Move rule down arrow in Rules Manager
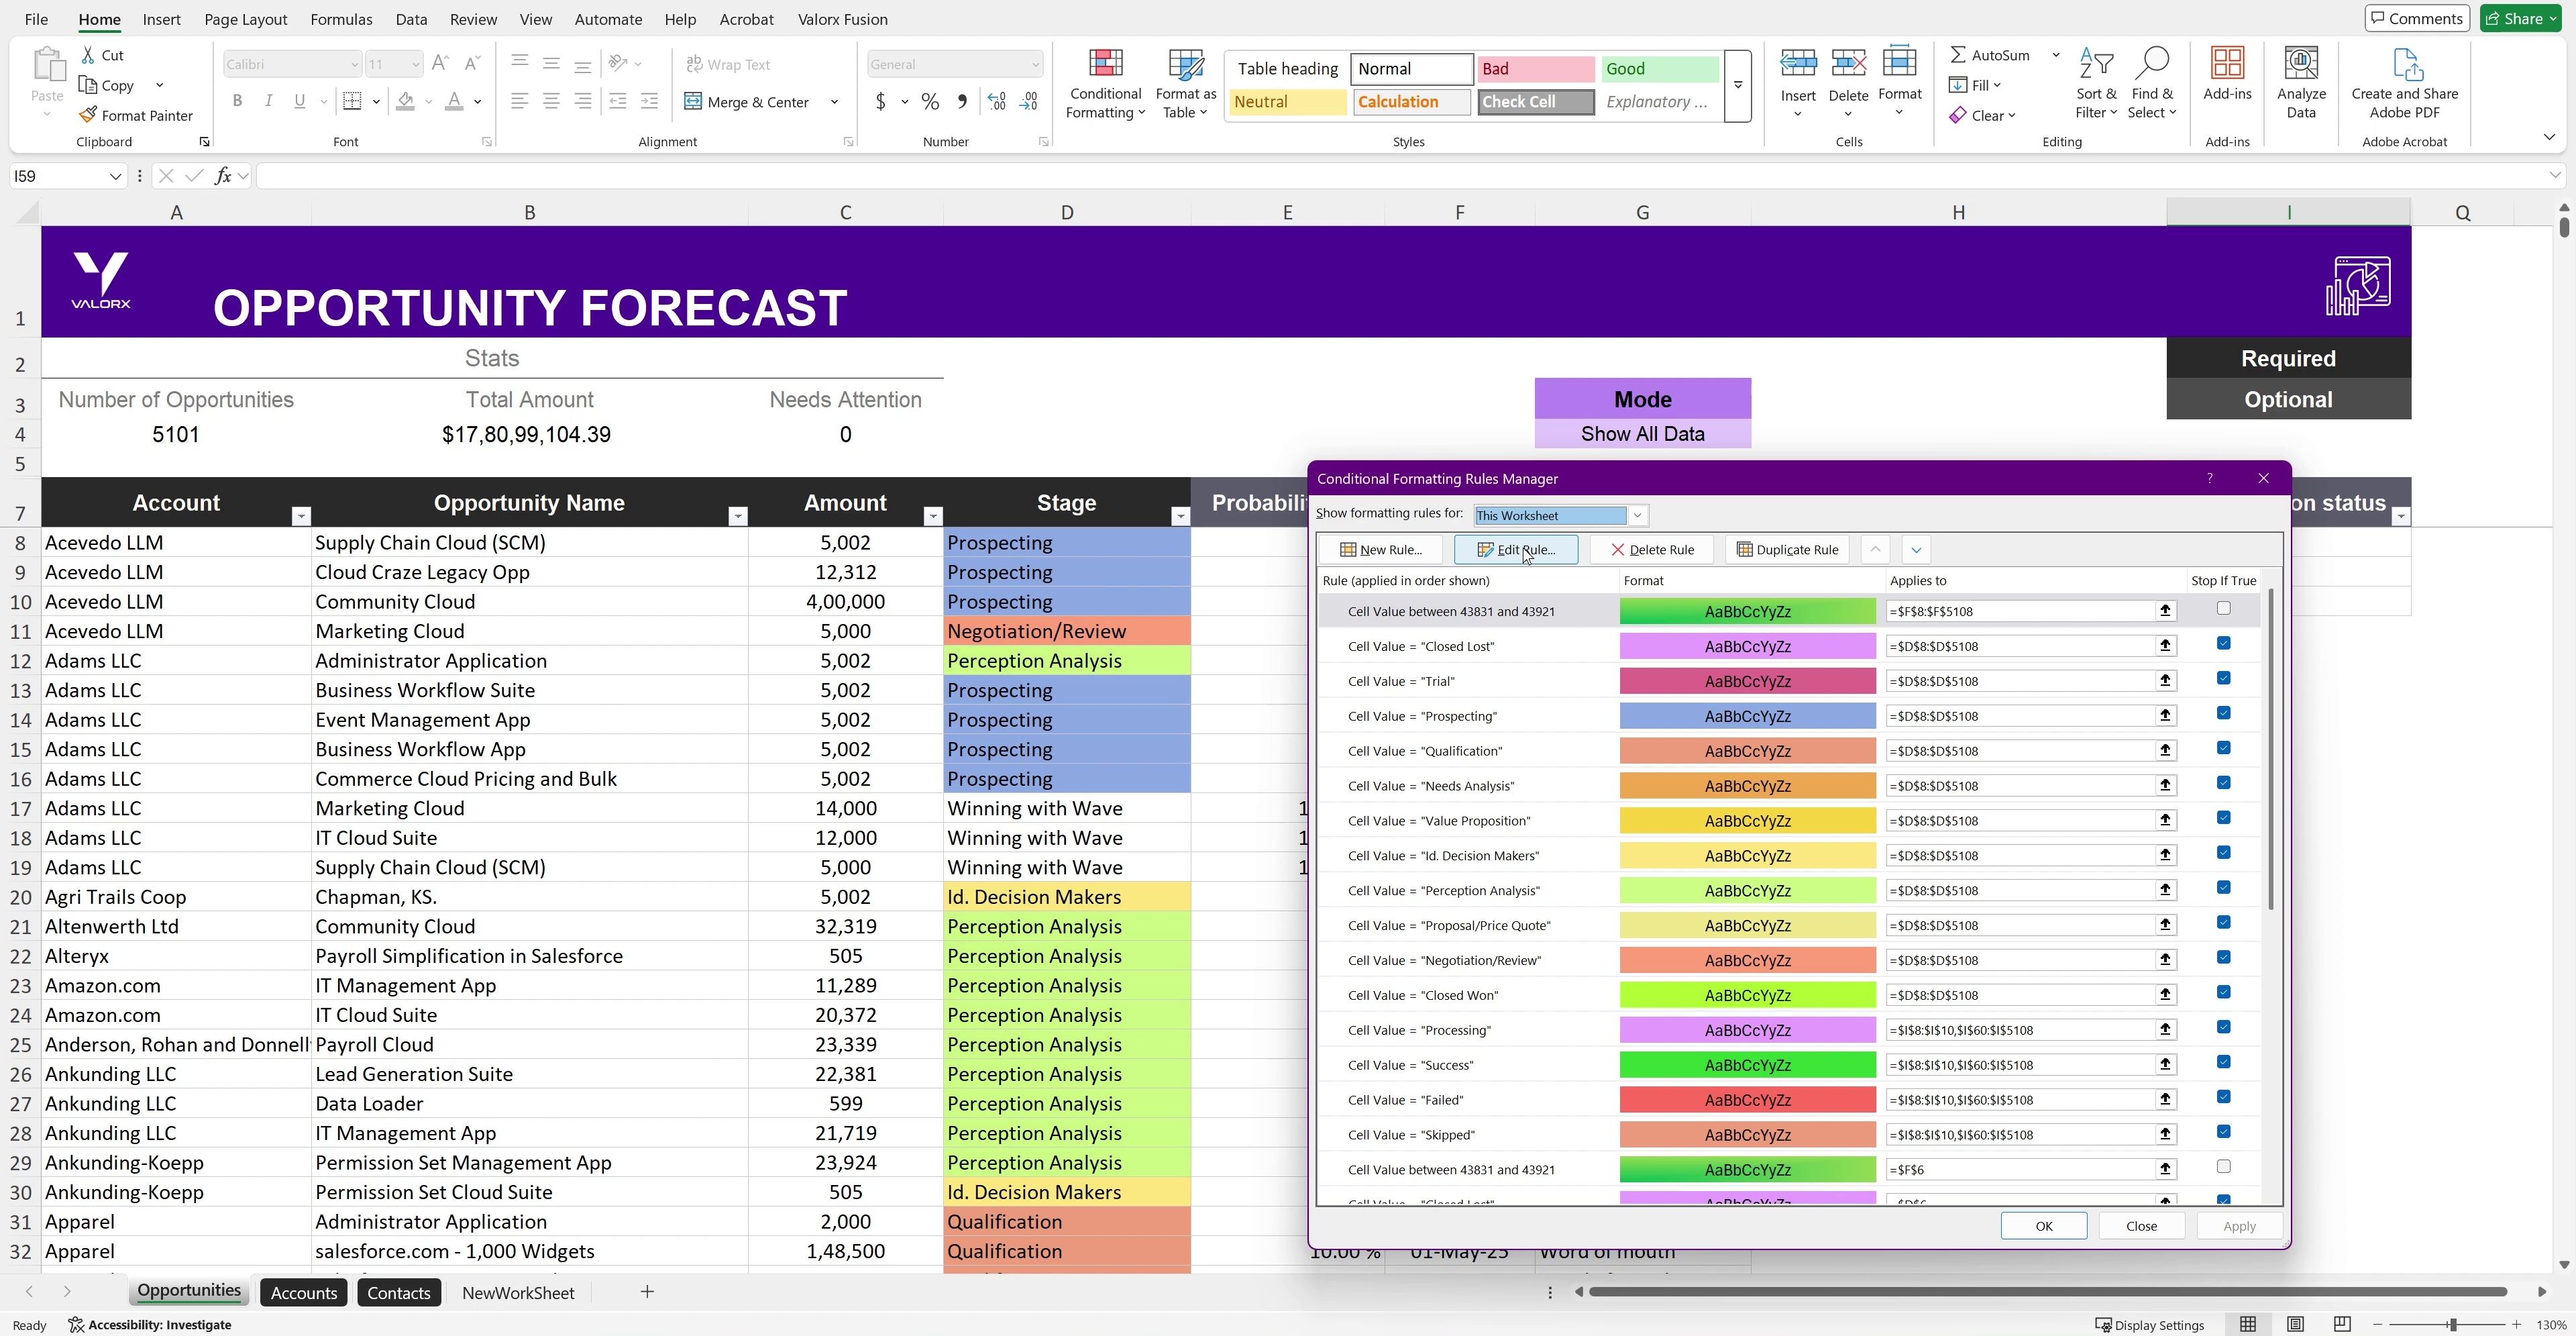This screenshot has height=1336, width=2576. (x=1915, y=549)
